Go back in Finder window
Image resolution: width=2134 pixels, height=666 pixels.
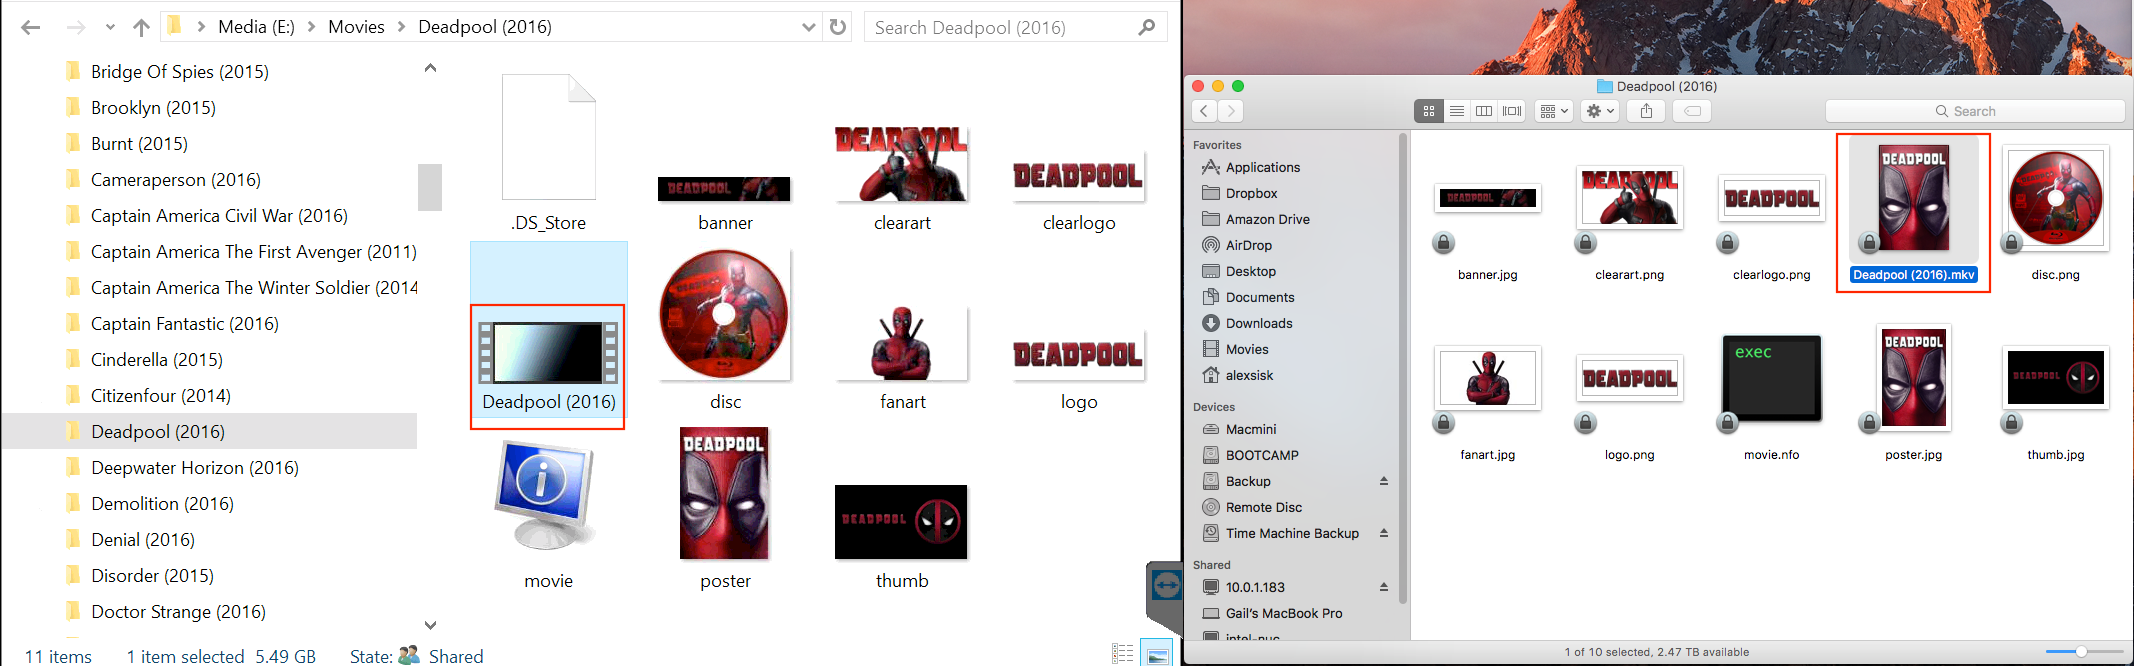[x=1204, y=111]
